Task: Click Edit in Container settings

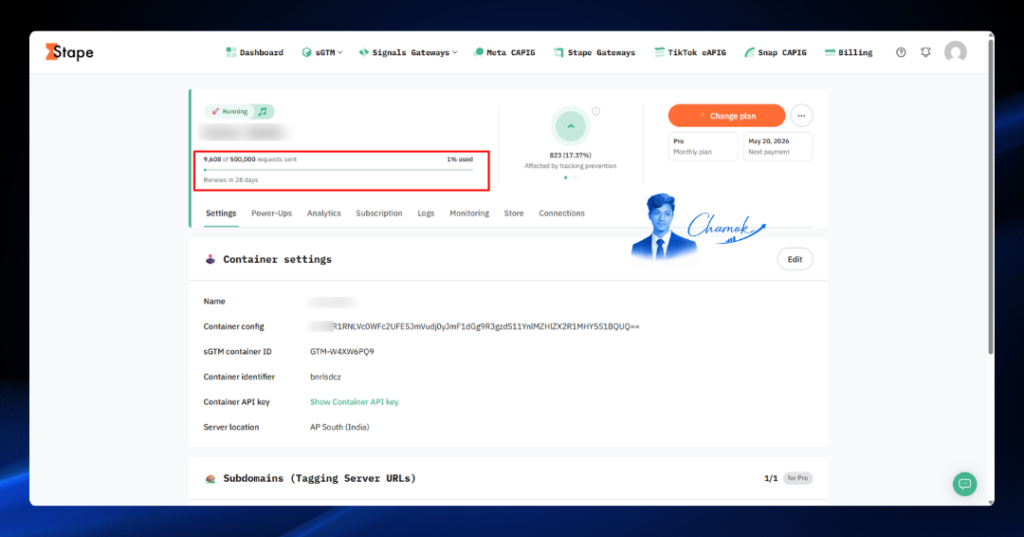Action: point(795,259)
